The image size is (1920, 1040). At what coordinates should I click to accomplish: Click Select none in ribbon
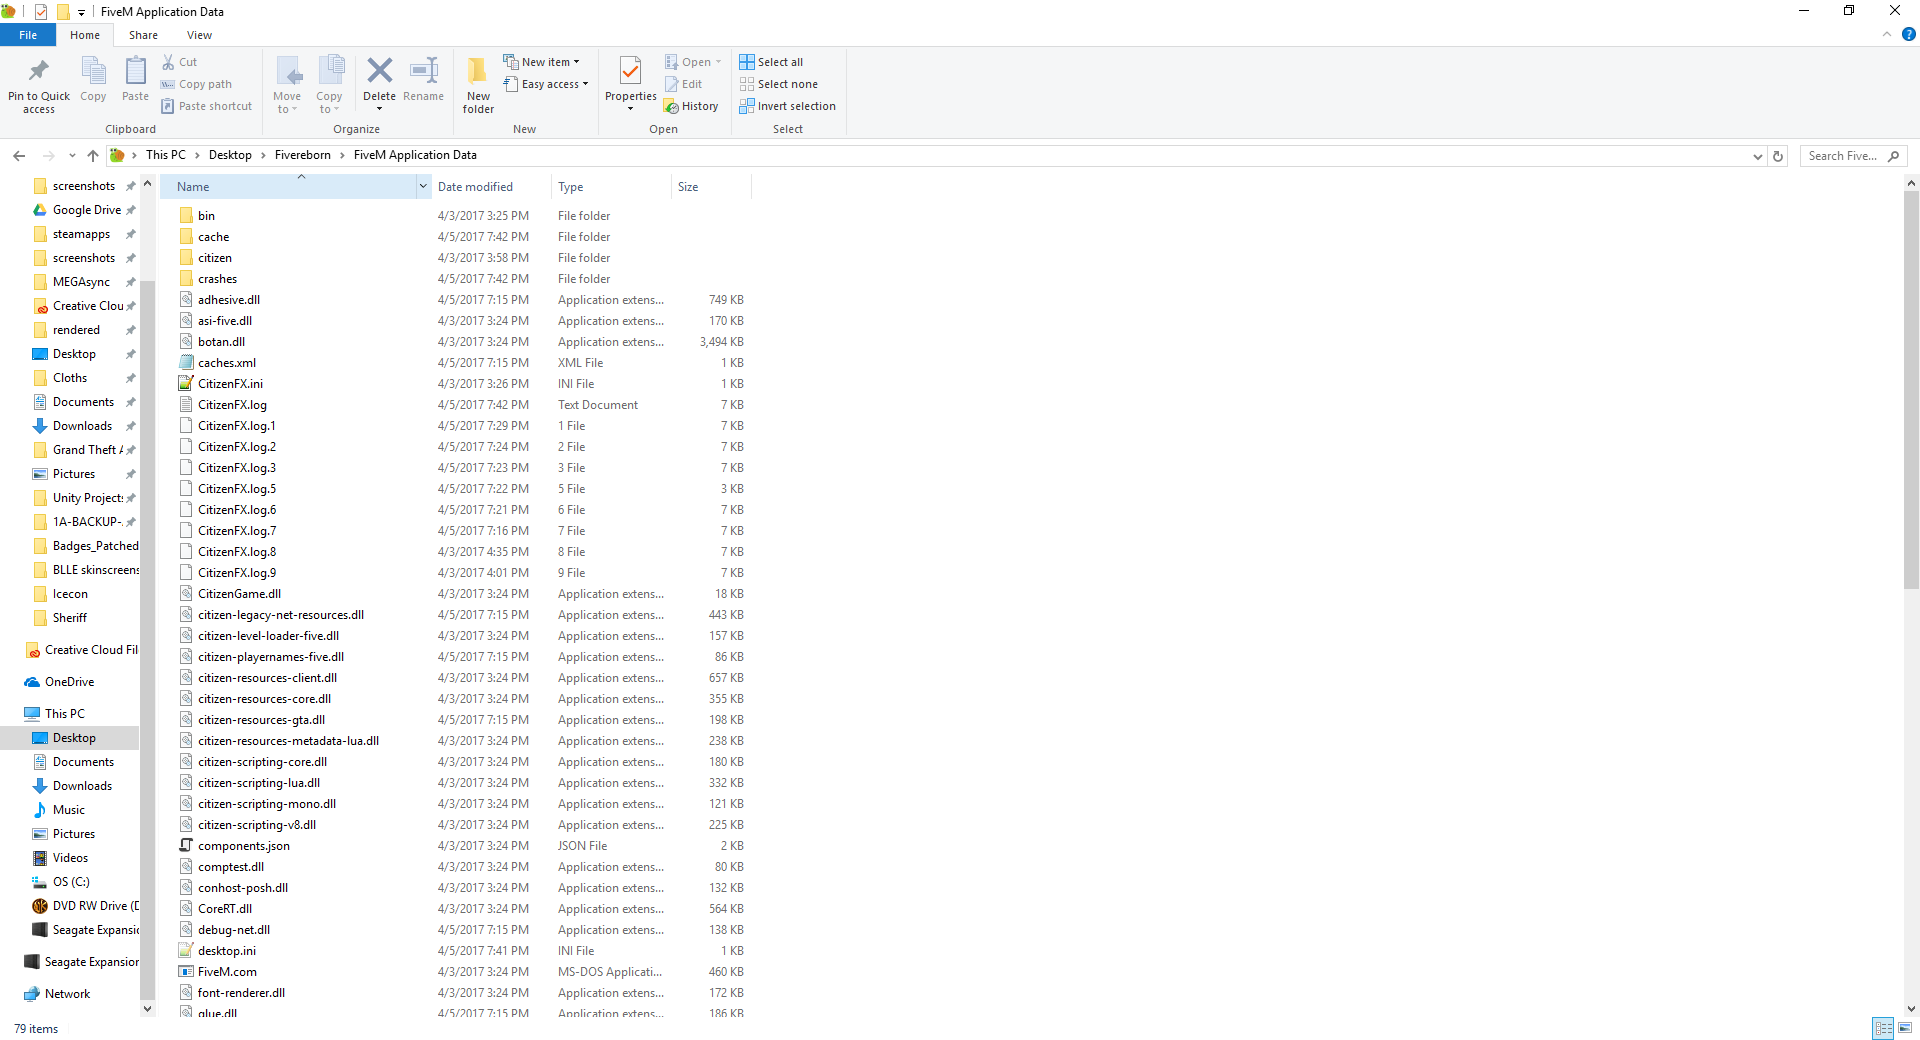(779, 84)
